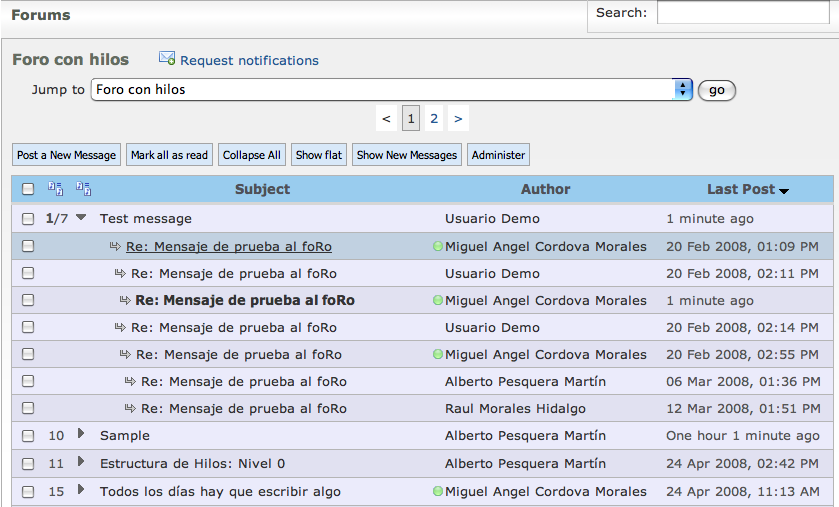
Task: Check the box for Test message thread
Action: click(x=28, y=219)
